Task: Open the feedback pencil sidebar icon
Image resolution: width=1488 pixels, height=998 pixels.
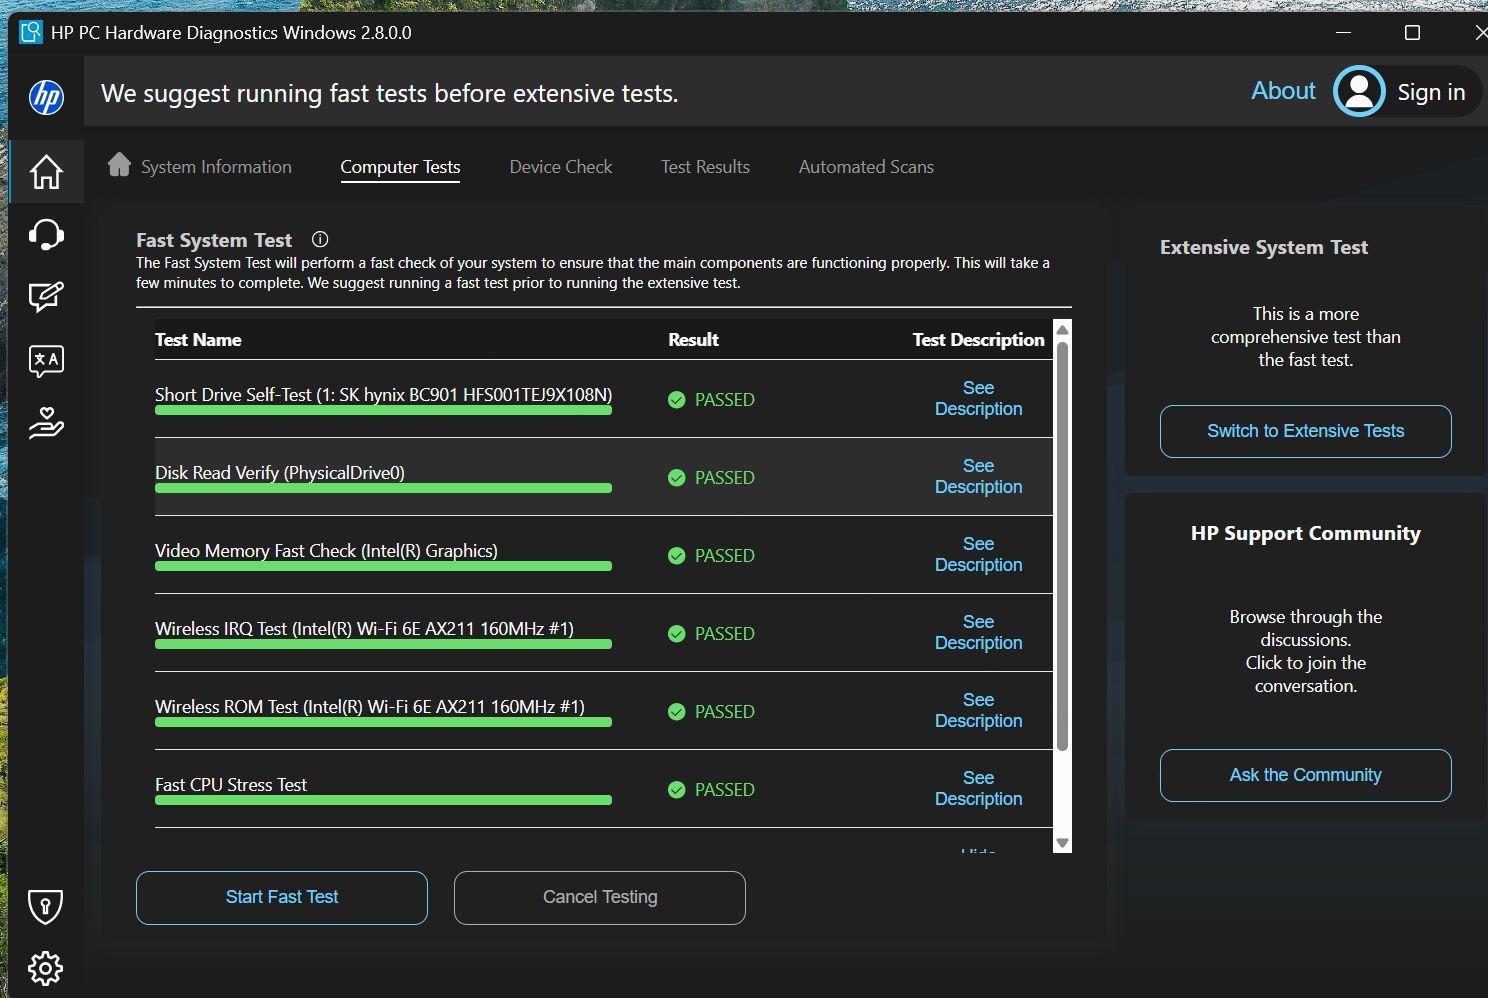Action: pyautogui.click(x=46, y=297)
